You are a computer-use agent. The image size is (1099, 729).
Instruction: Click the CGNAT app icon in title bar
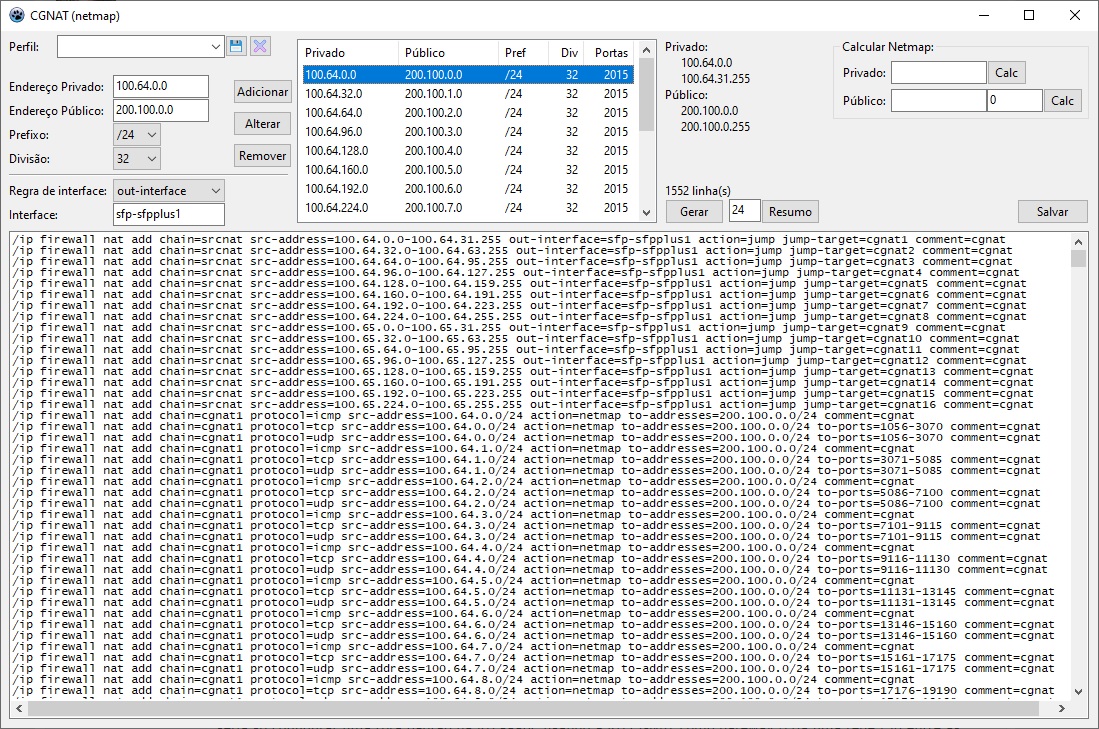(x=16, y=15)
